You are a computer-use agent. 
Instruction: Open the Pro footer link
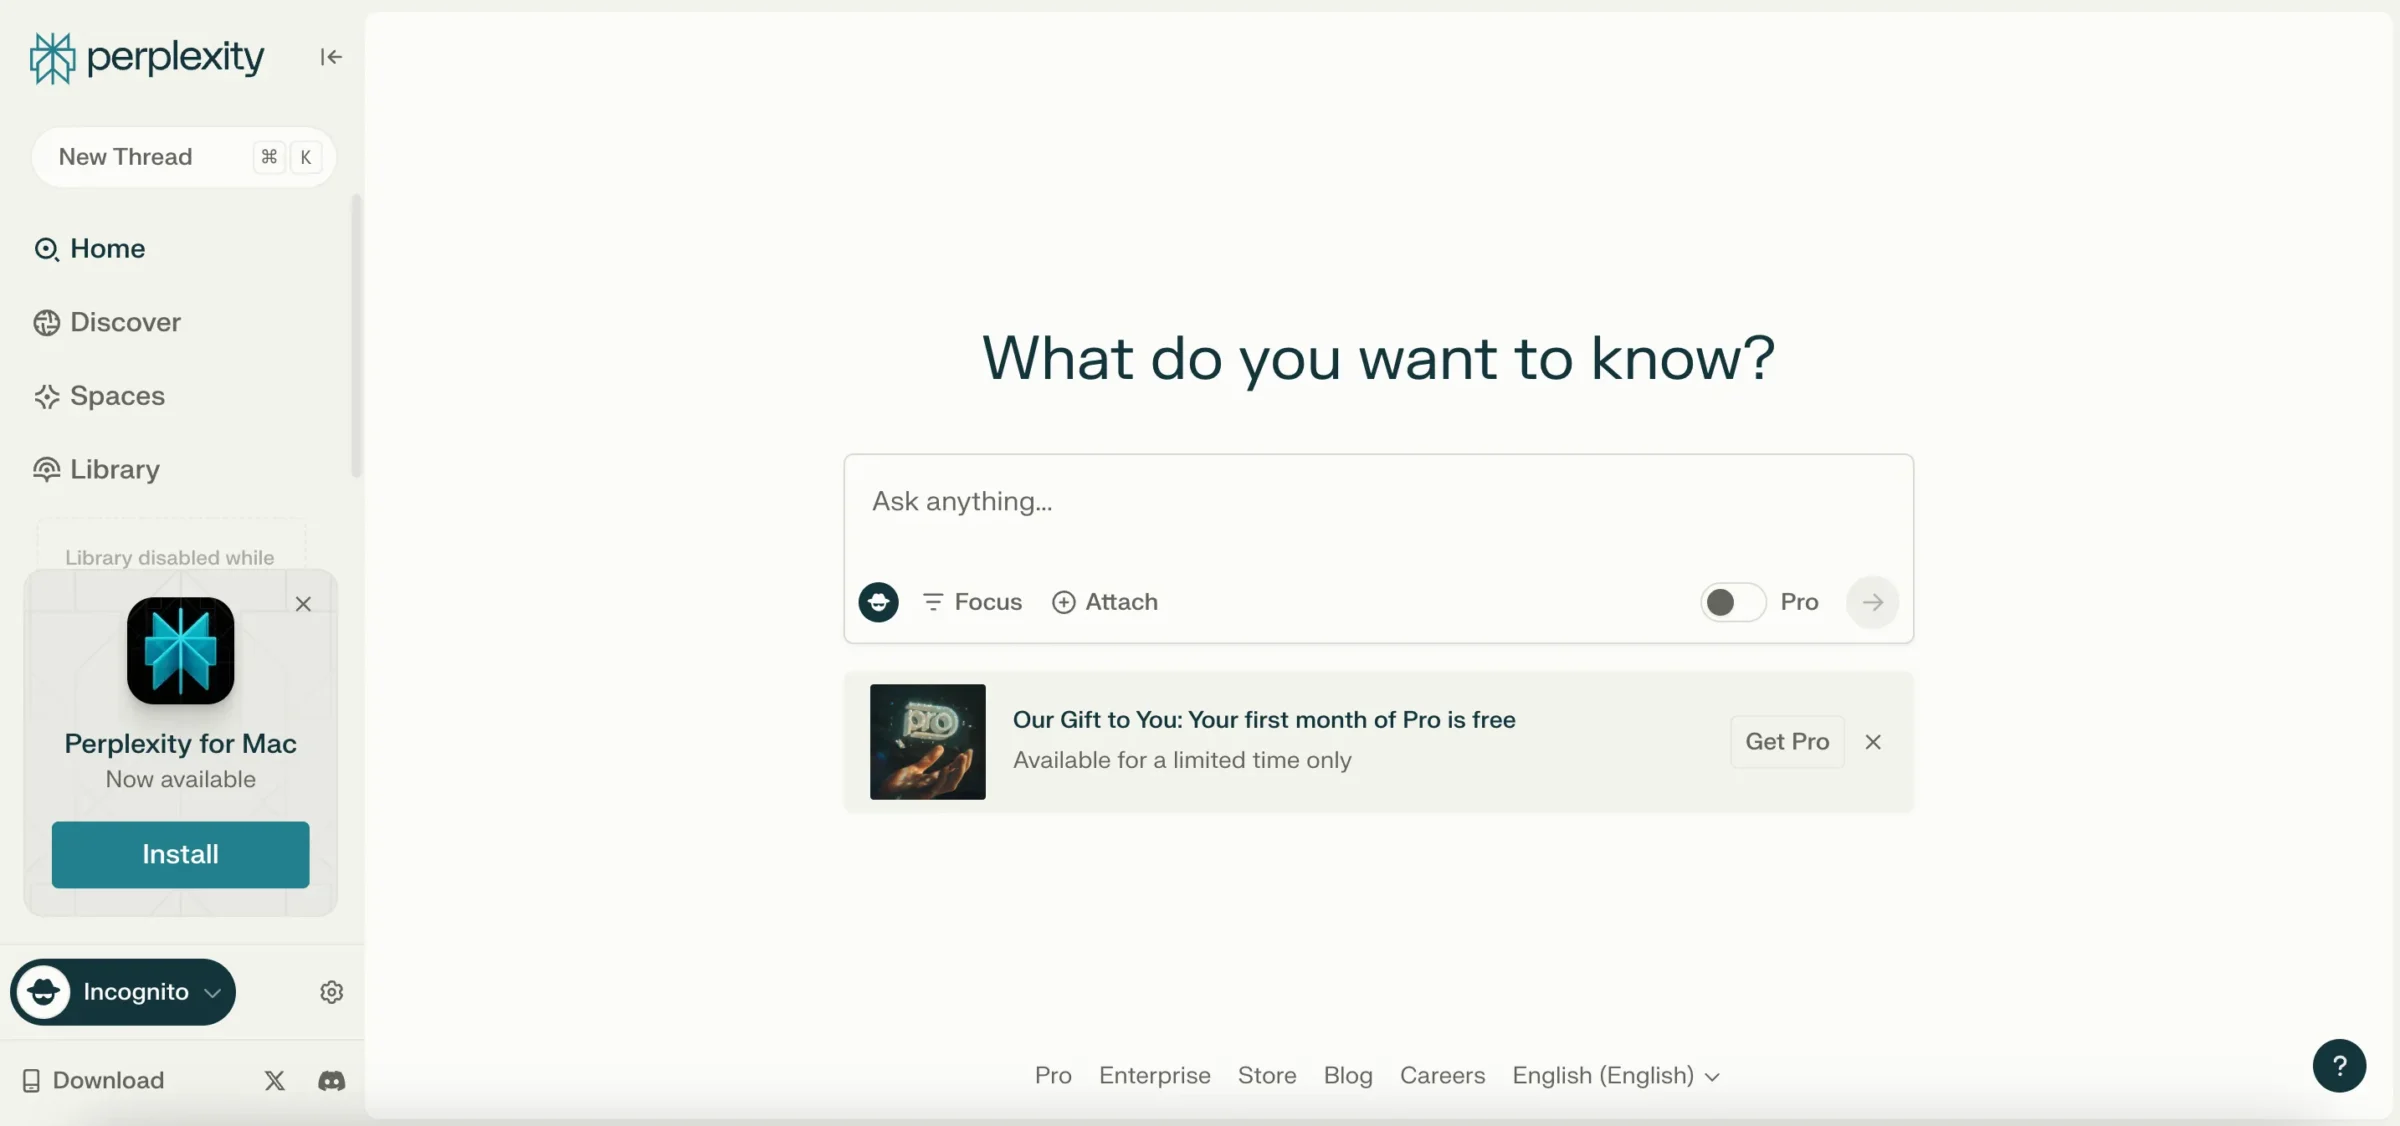pyautogui.click(x=1053, y=1076)
